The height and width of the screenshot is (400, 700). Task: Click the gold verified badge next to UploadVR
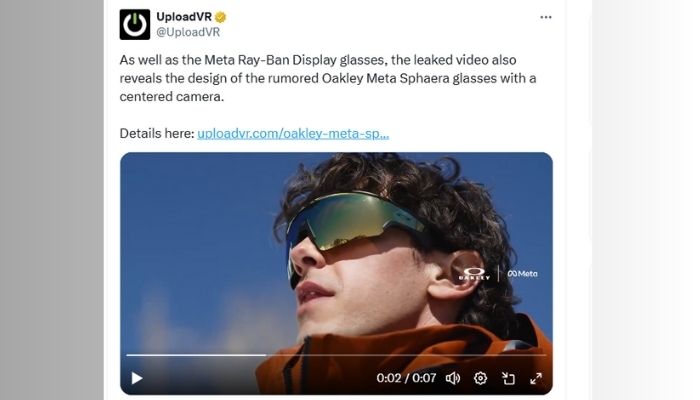click(x=220, y=17)
